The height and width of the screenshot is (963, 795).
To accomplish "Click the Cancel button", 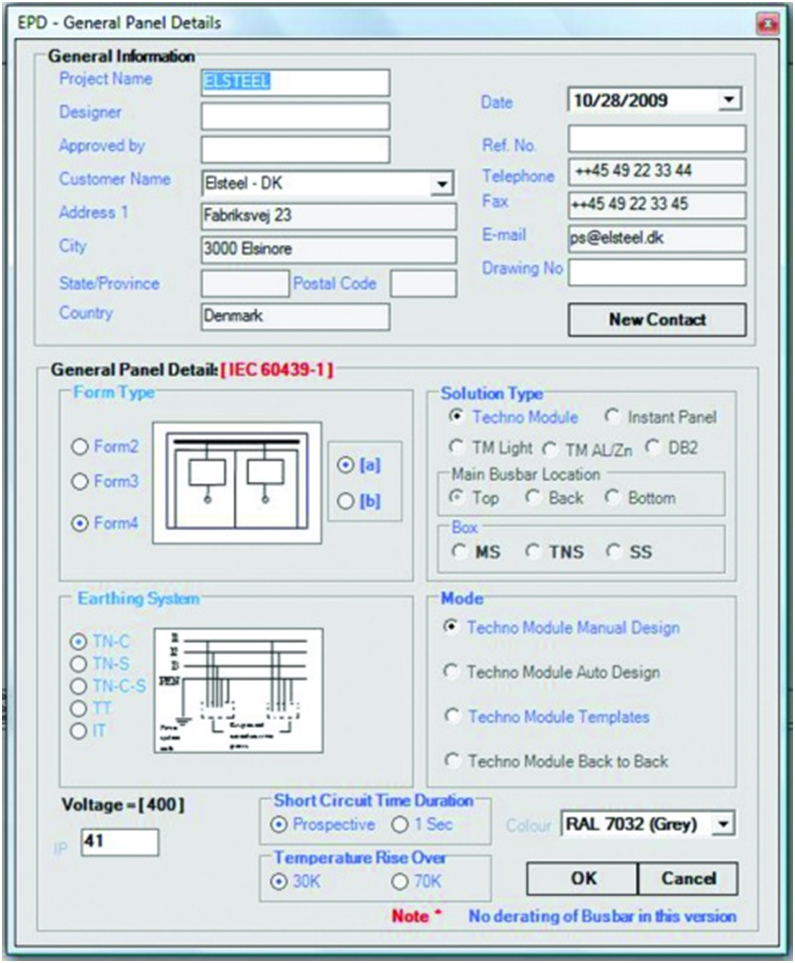I will [x=688, y=879].
